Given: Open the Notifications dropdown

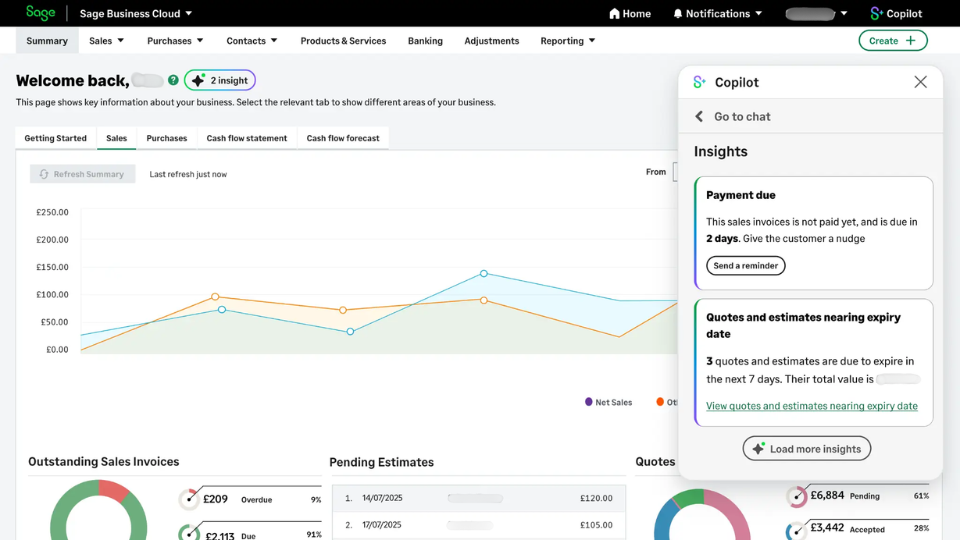Looking at the screenshot, I should click(x=718, y=13).
